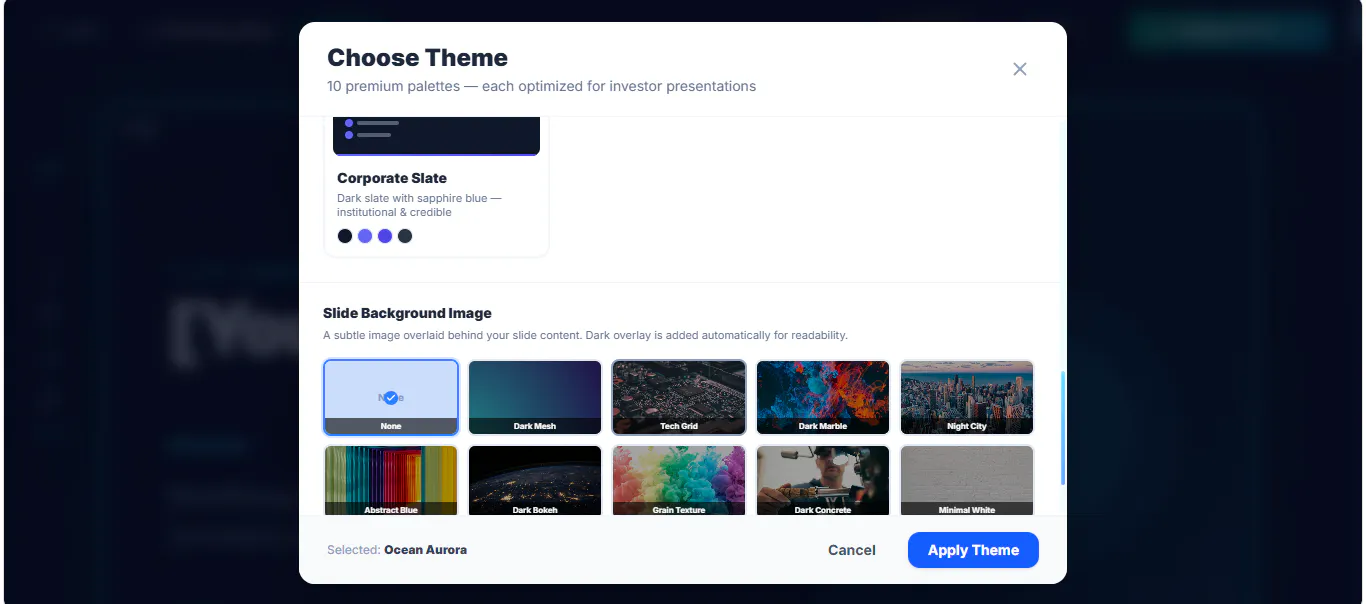Click the 'Dark slate with sapphire blue' description

click(x=419, y=205)
